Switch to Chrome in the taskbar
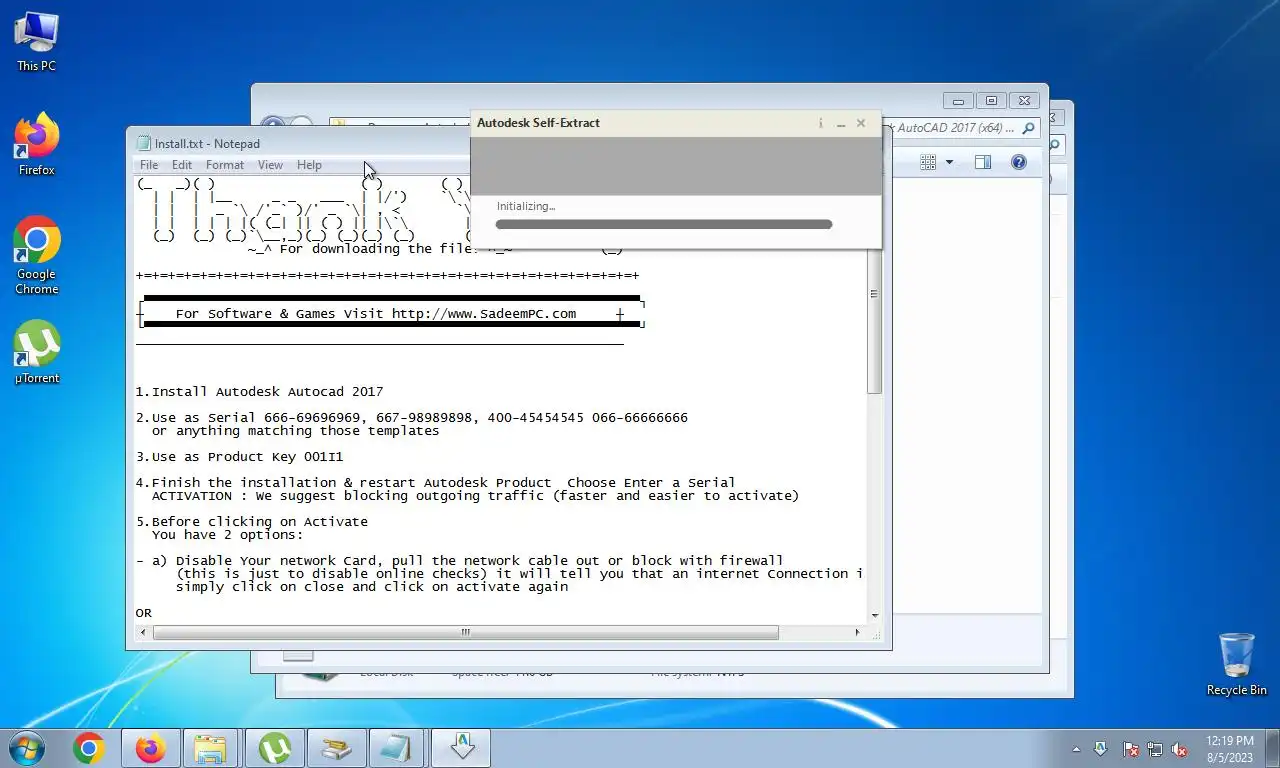This screenshot has width=1280, height=768. 89,748
